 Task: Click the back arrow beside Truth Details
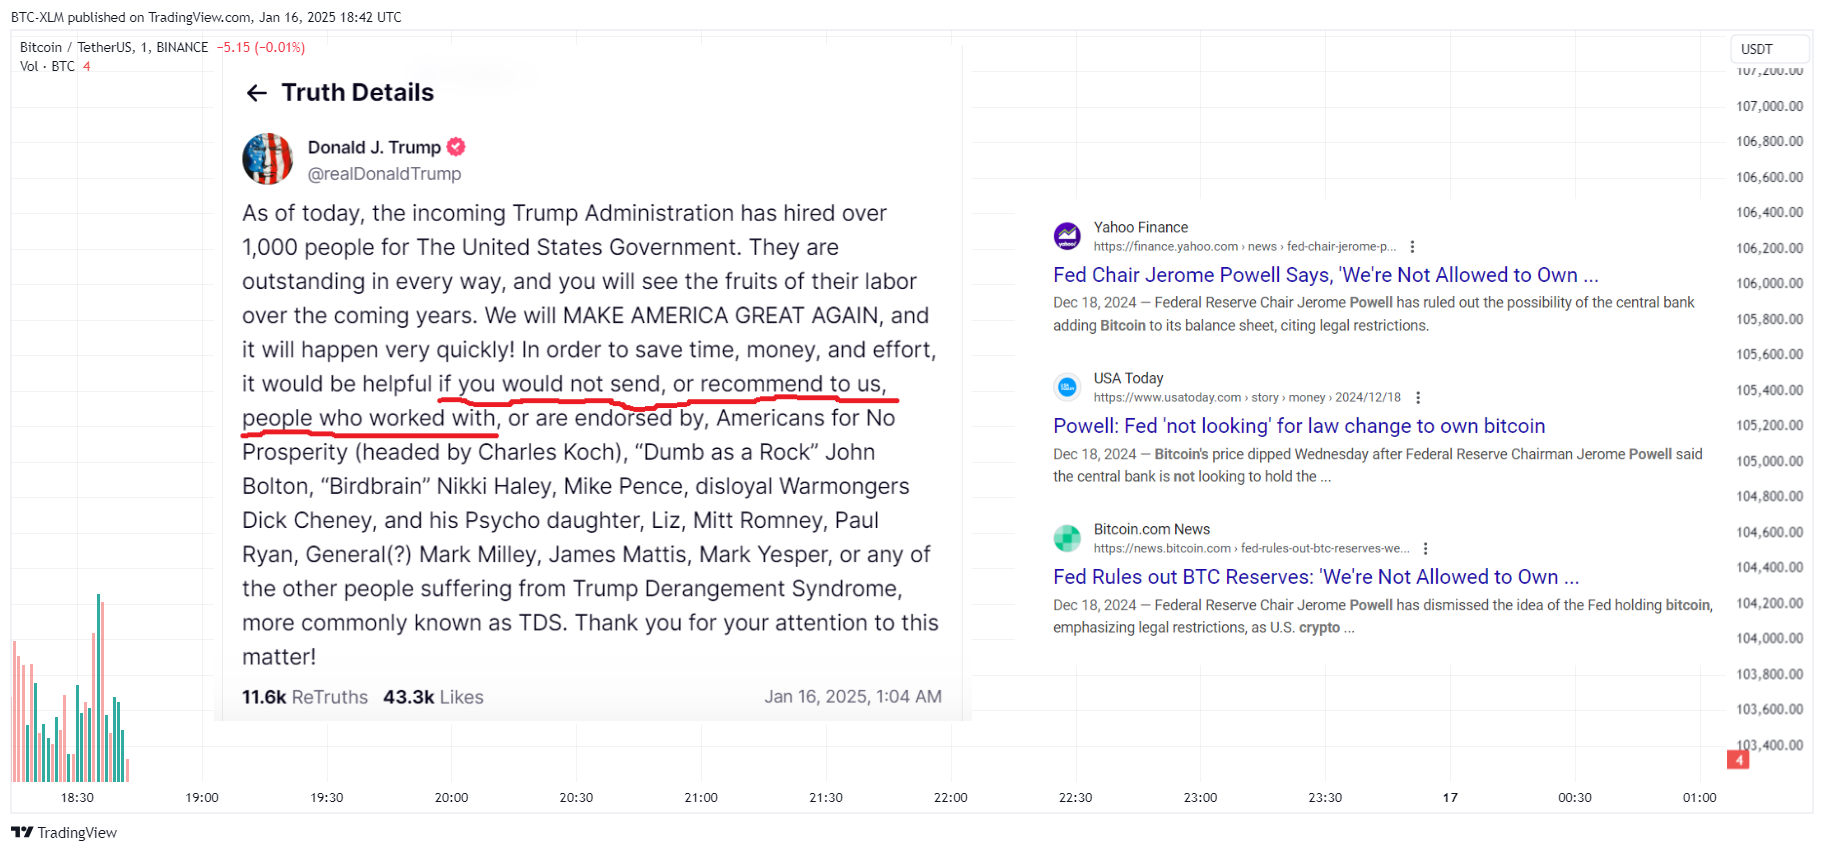(256, 93)
